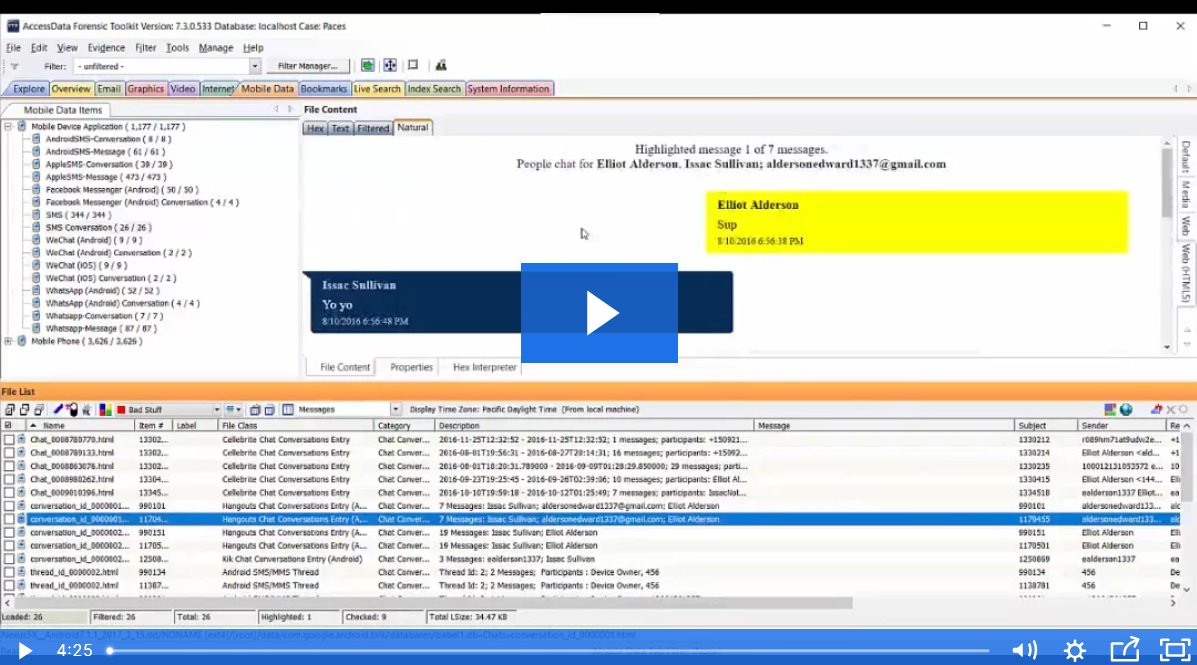Click the green refresh icon on the main toolbar
The width and height of the screenshot is (1197, 665).
click(369, 64)
